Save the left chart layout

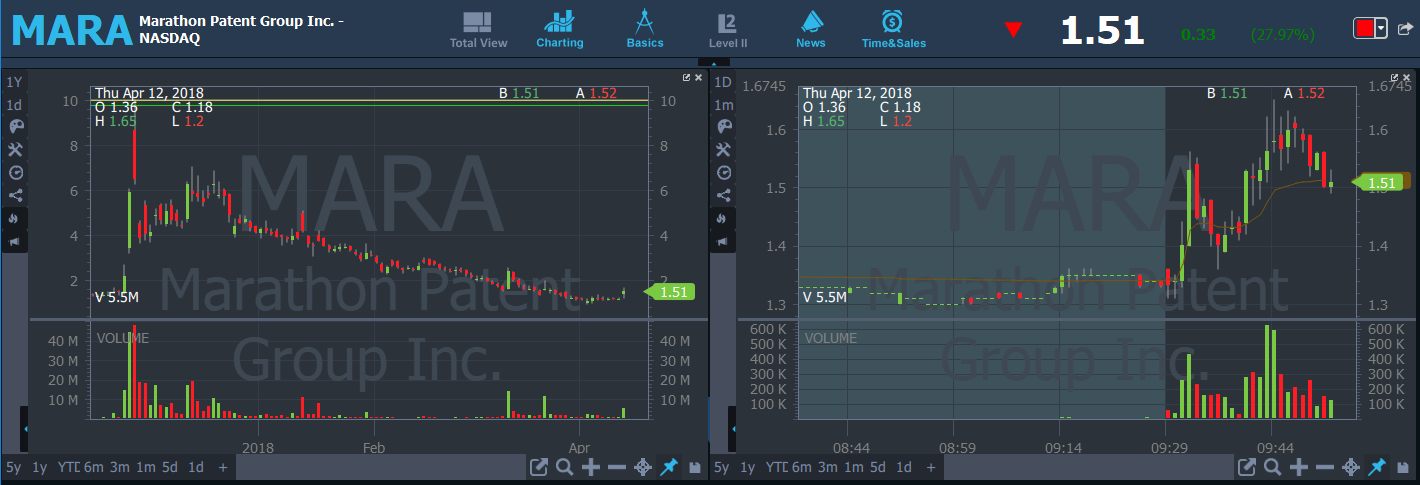(693, 467)
